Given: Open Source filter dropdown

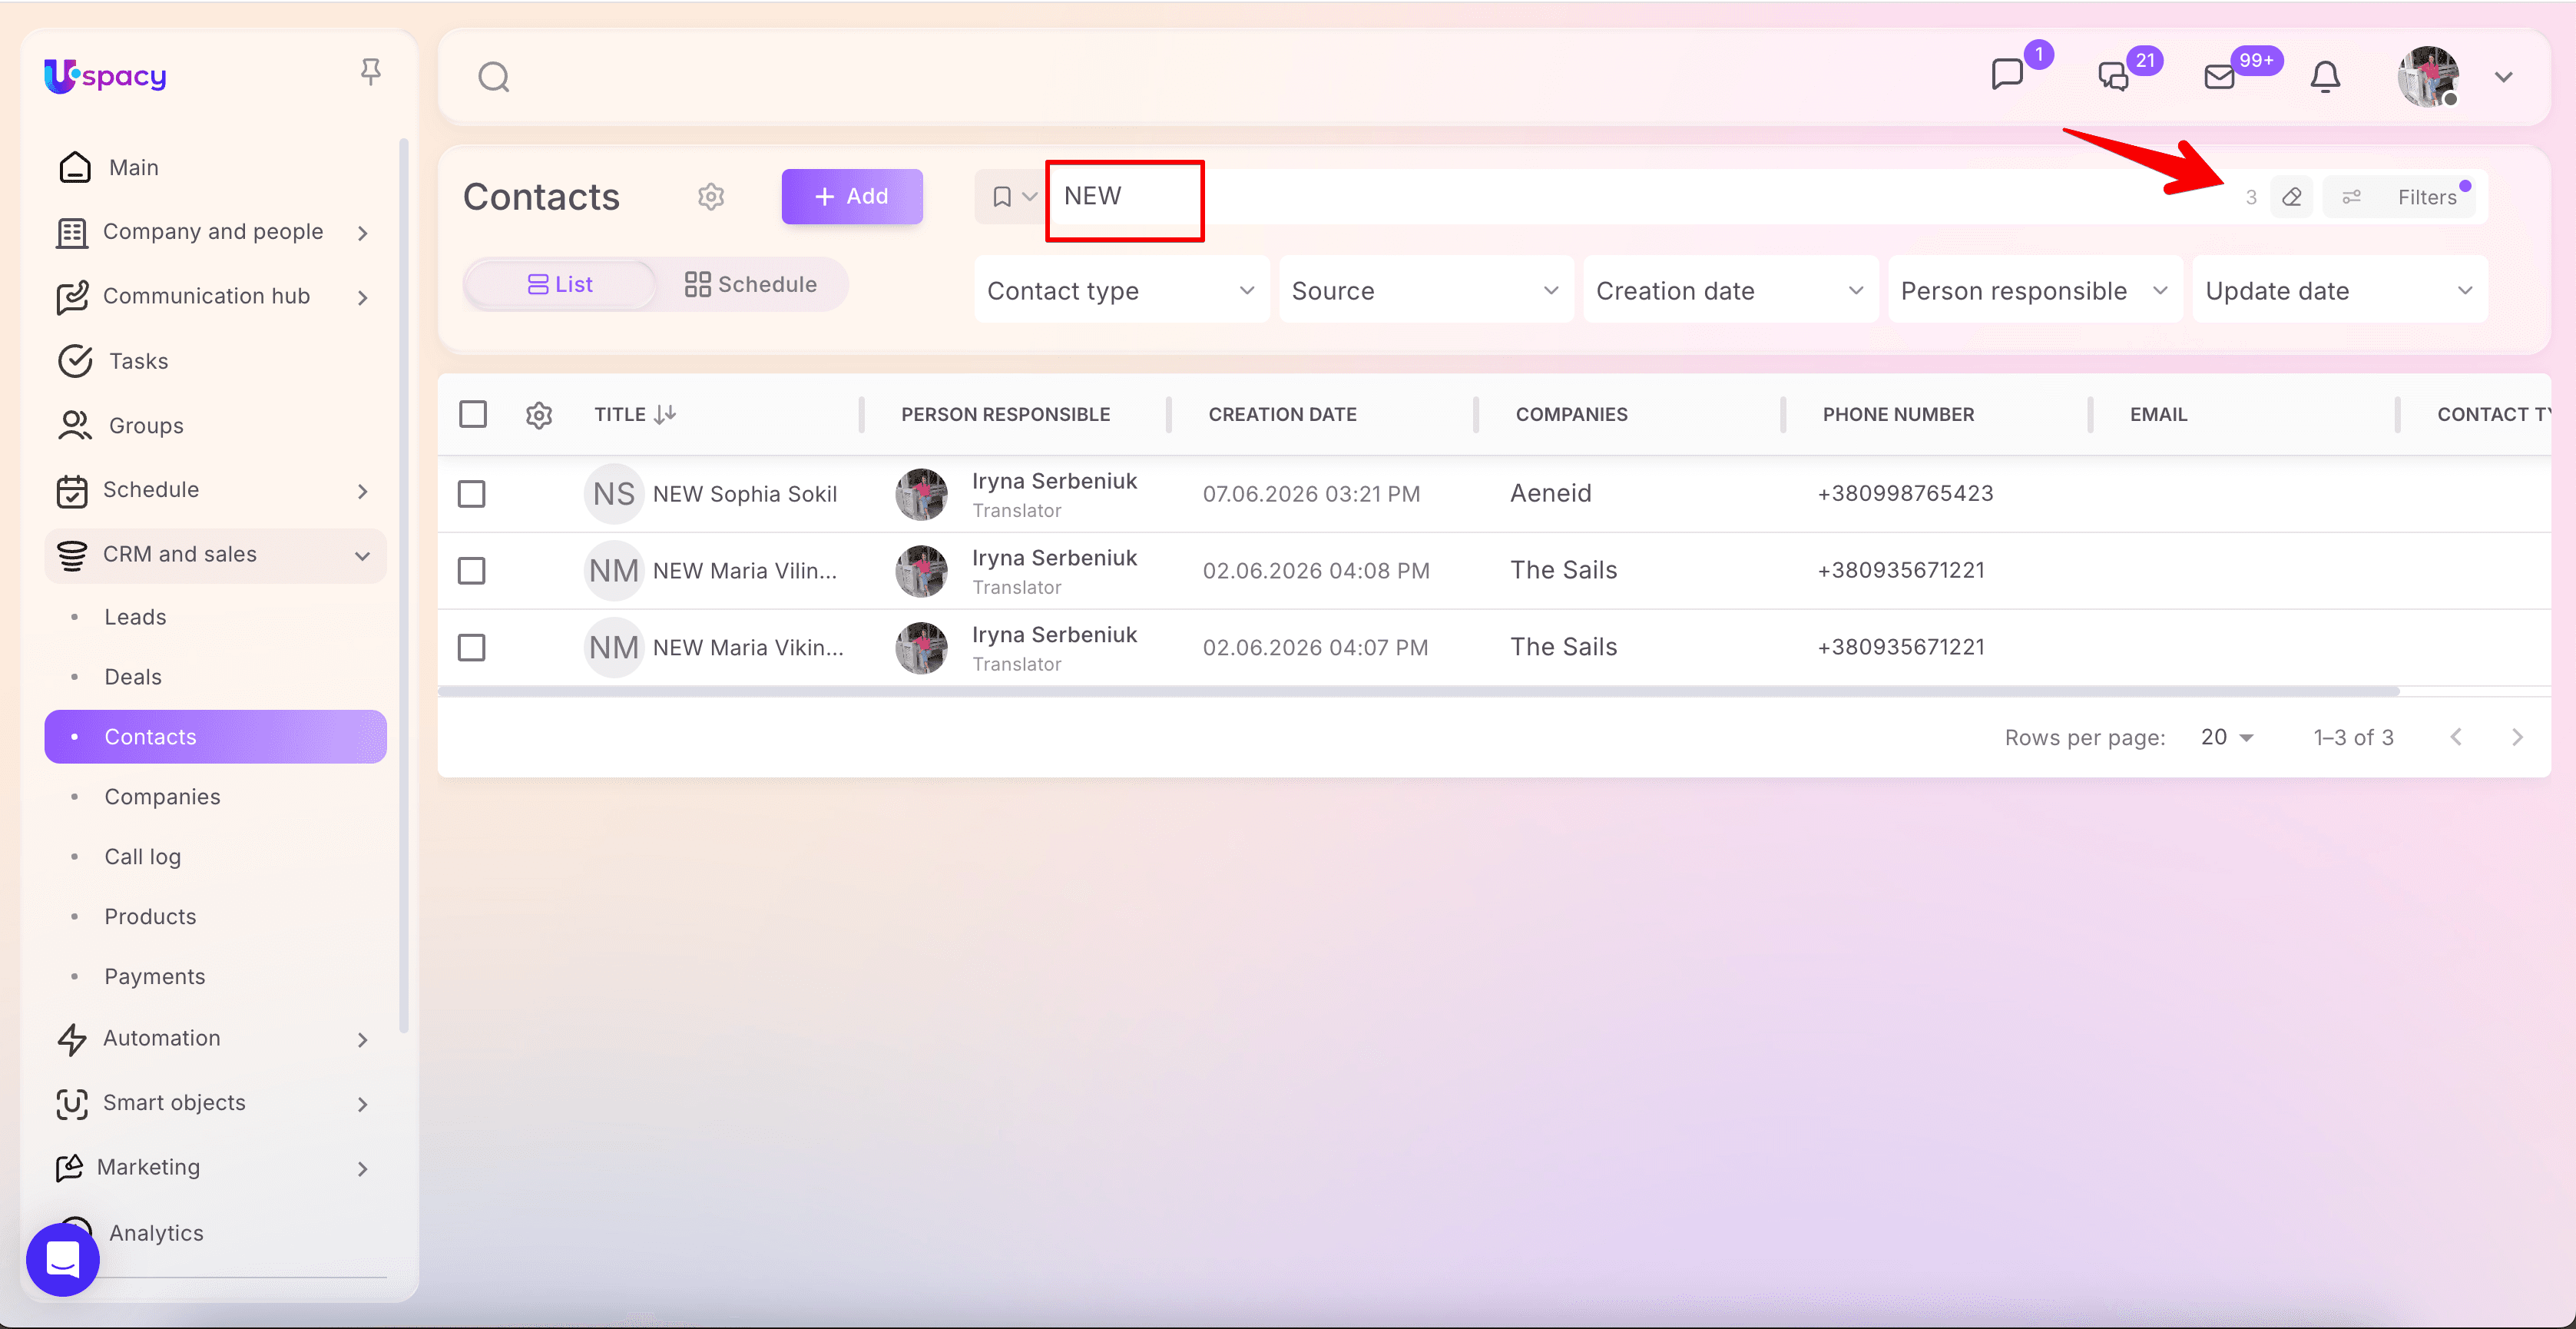Looking at the screenshot, I should click(x=1426, y=291).
